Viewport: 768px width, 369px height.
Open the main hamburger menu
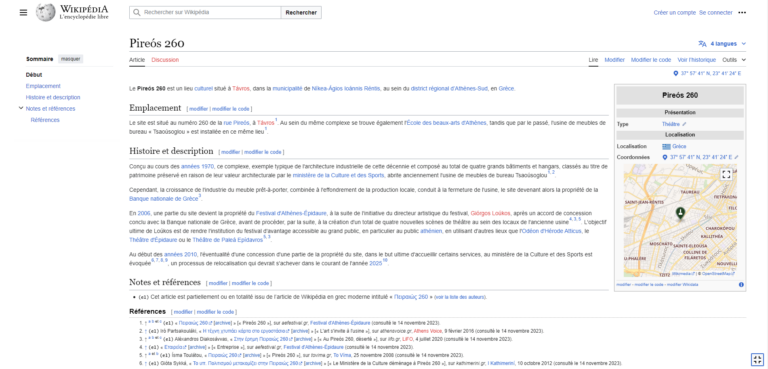[24, 13]
